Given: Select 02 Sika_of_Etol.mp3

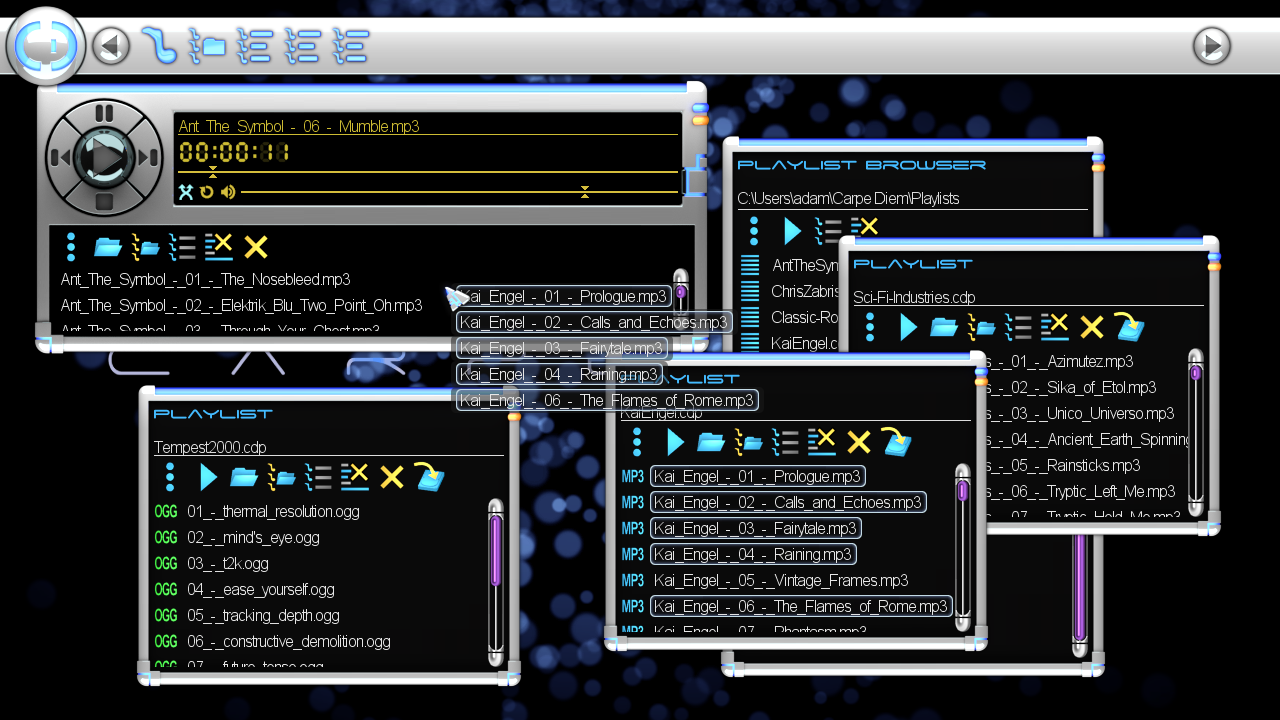Looking at the screenshot, I should 1070,387.
